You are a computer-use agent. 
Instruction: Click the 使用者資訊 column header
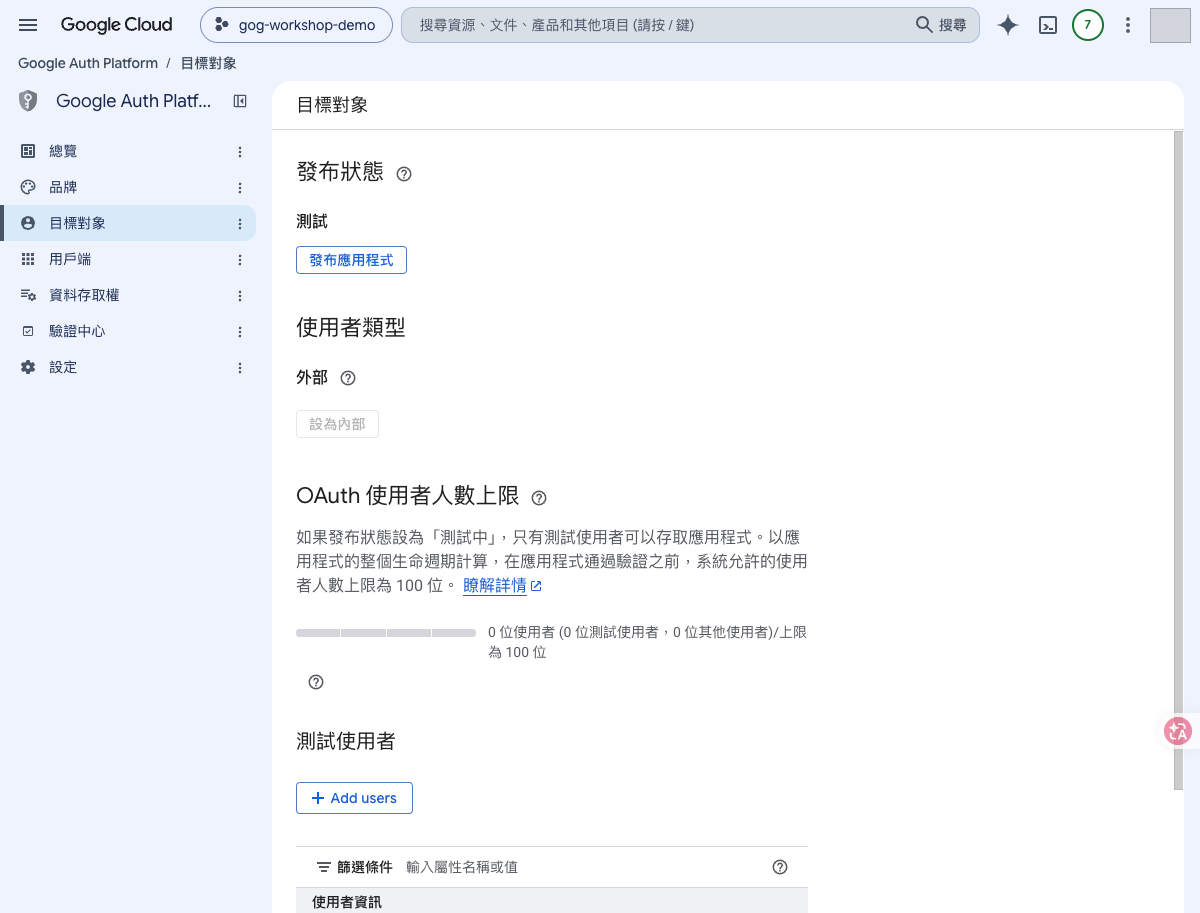pos(347,902)
